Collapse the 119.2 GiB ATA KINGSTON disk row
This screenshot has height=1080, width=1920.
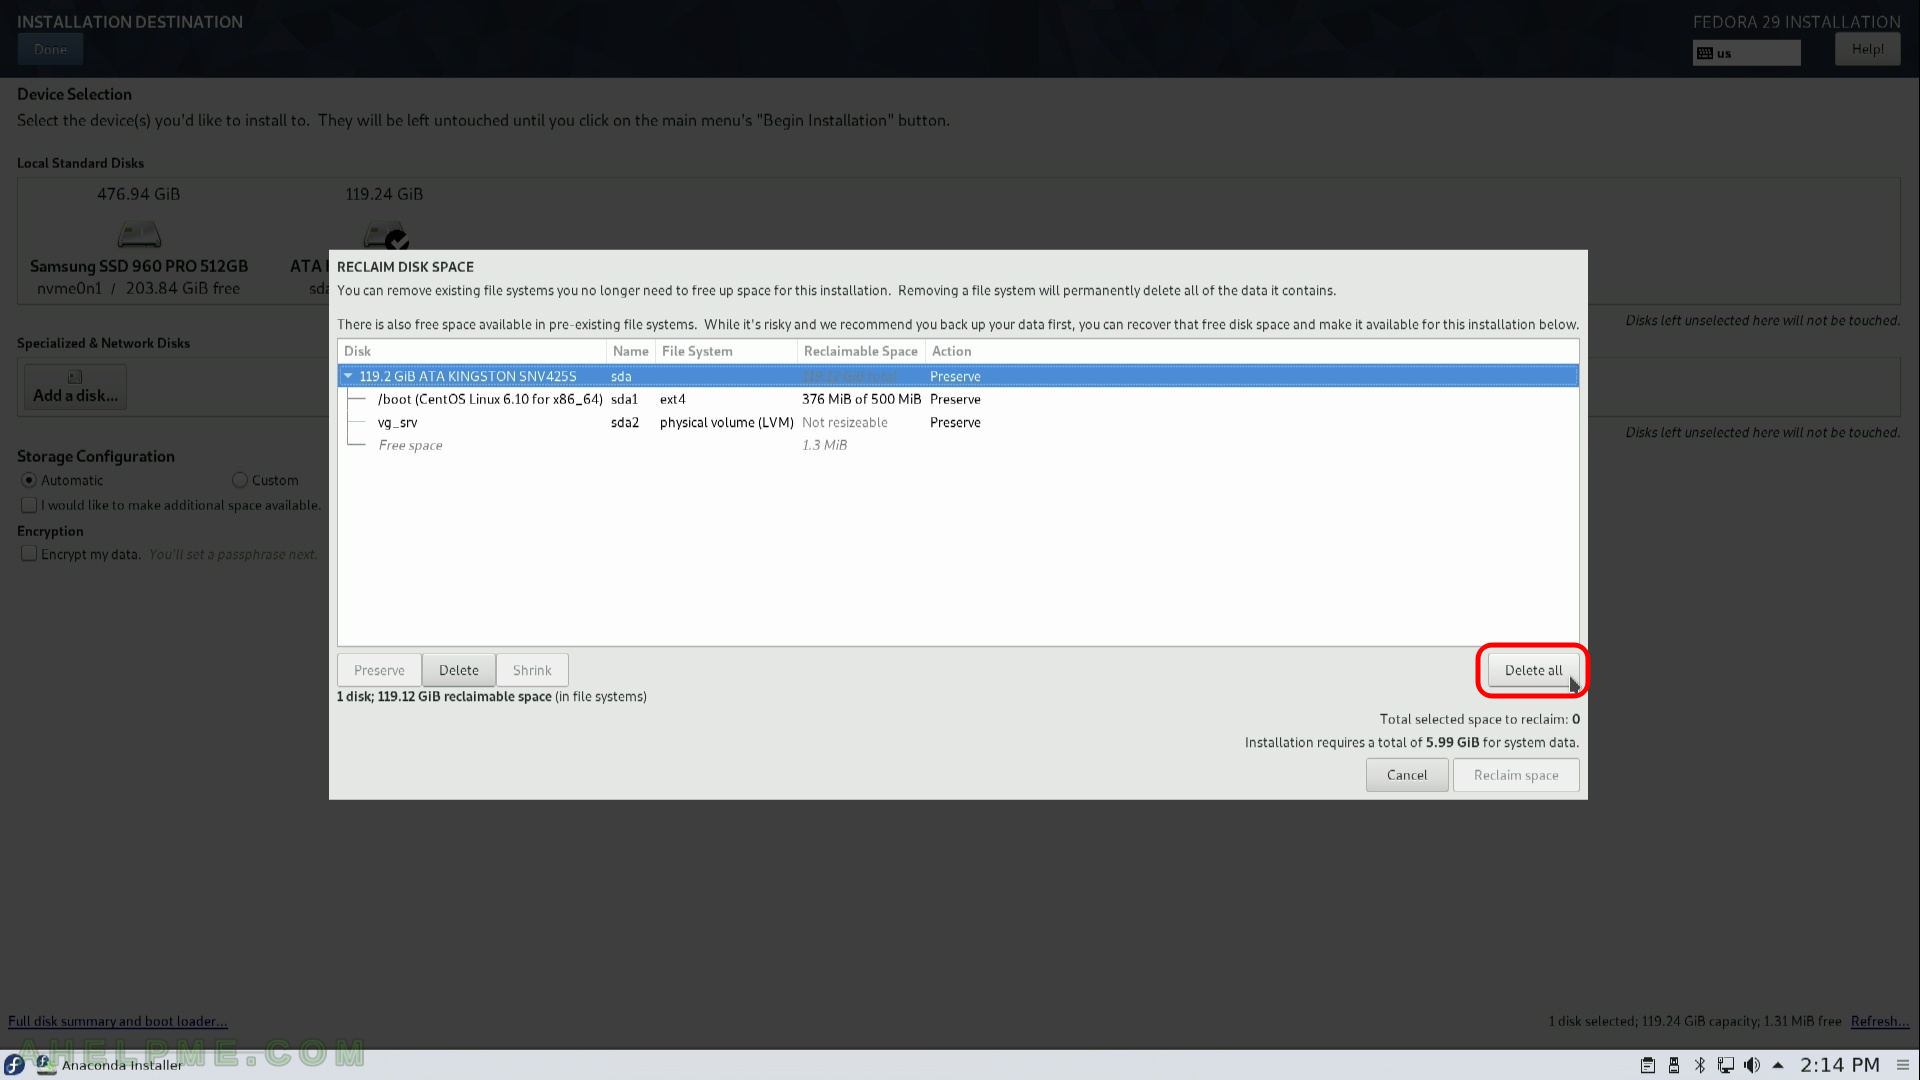348,376
